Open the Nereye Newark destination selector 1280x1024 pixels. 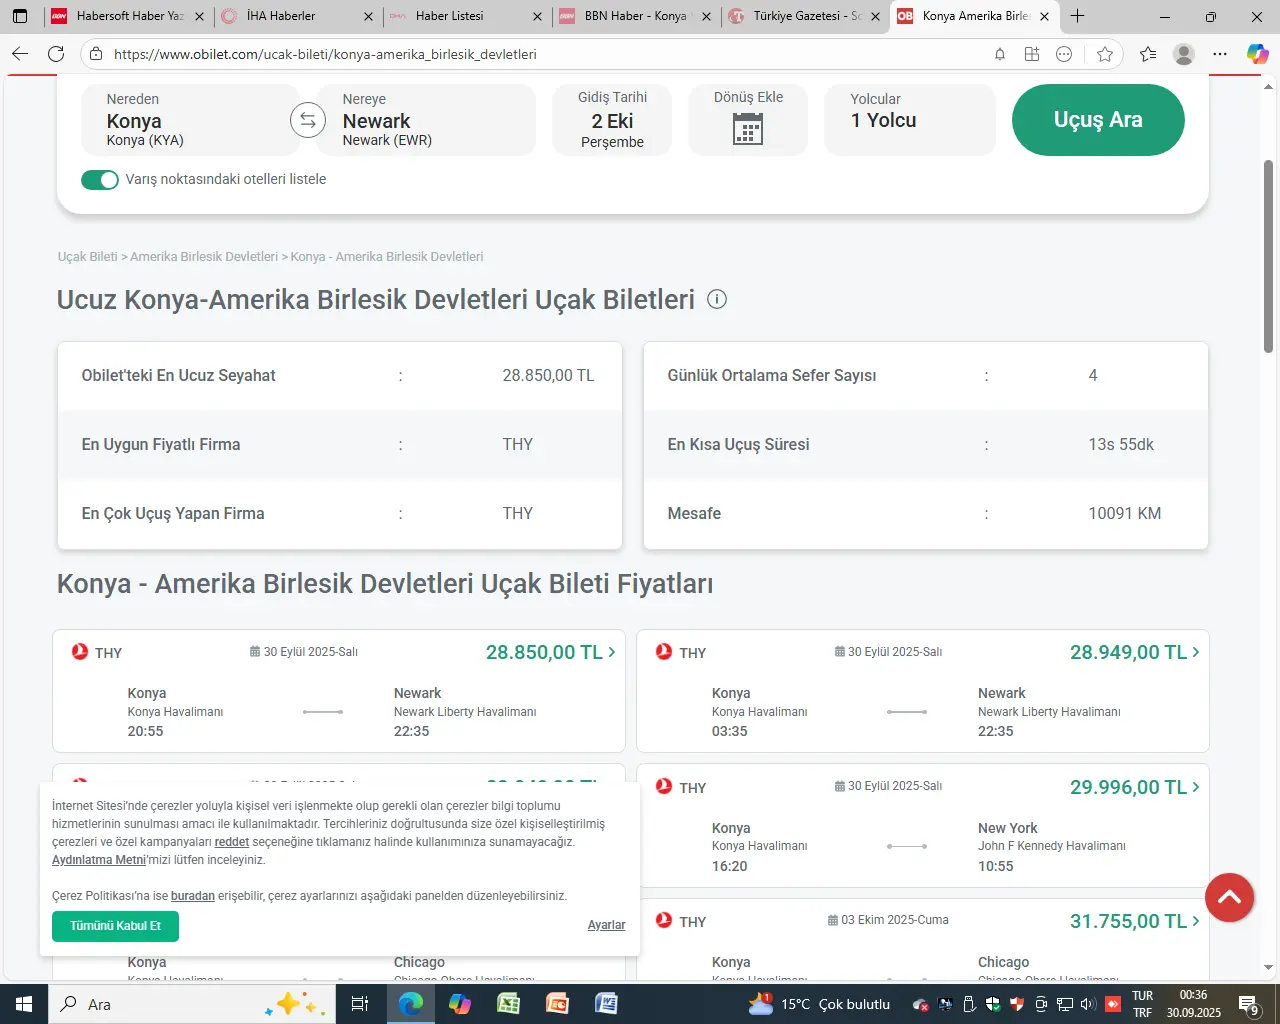(x=426, y=120)
